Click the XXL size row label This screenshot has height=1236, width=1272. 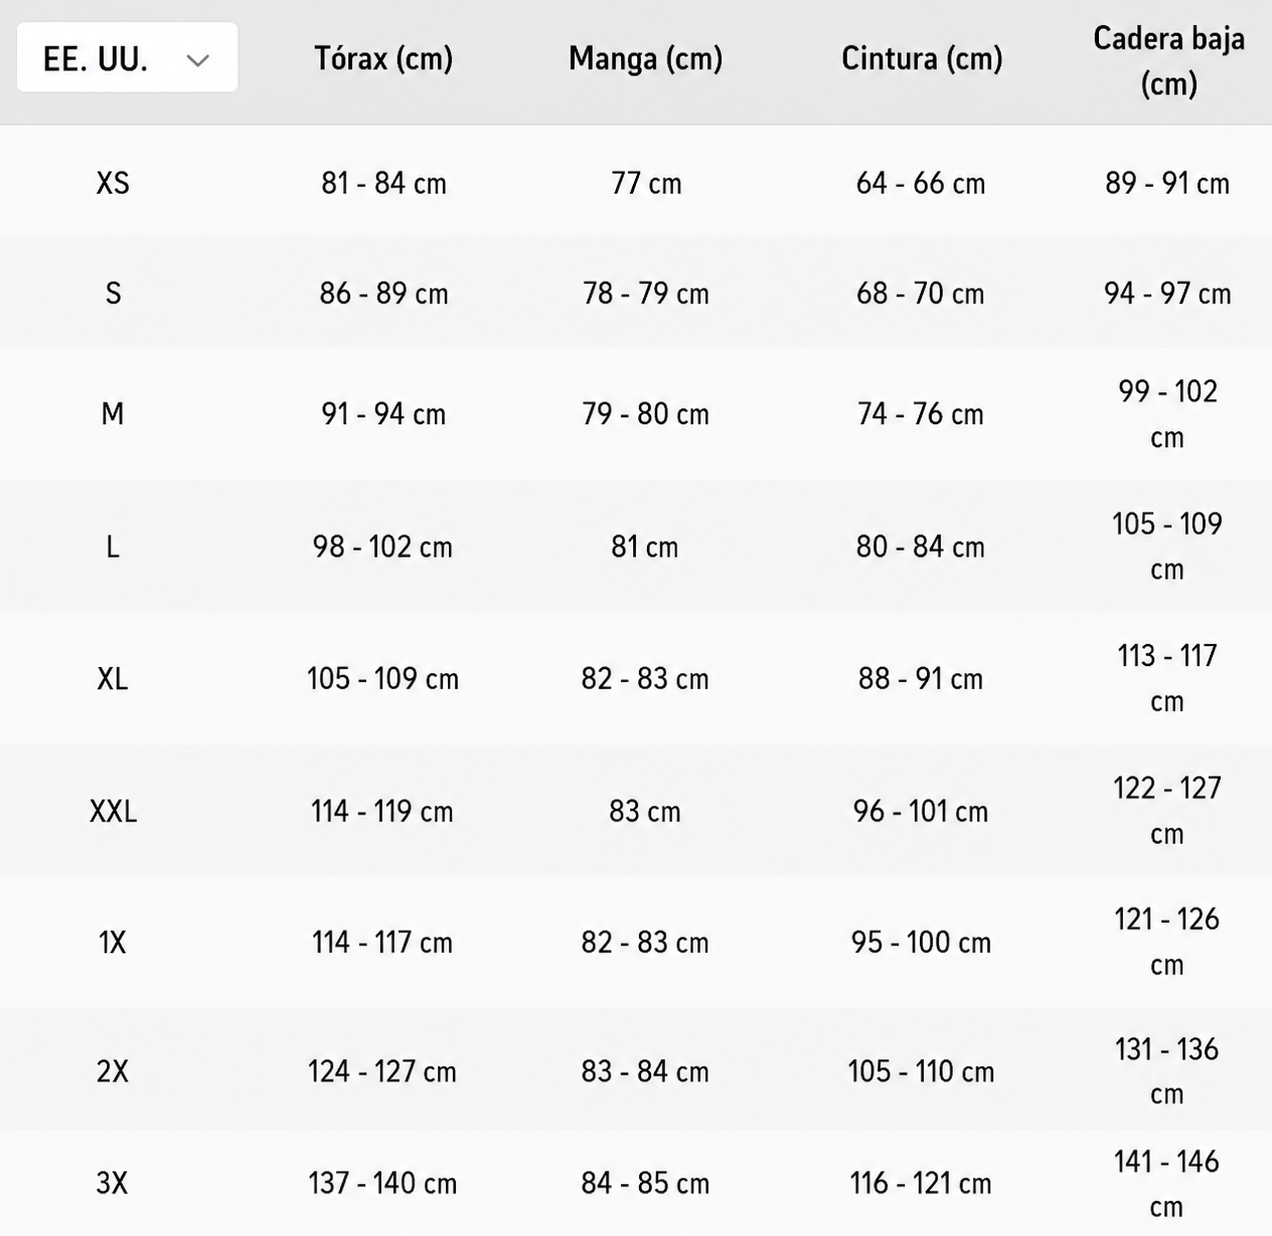pos(113,810)
